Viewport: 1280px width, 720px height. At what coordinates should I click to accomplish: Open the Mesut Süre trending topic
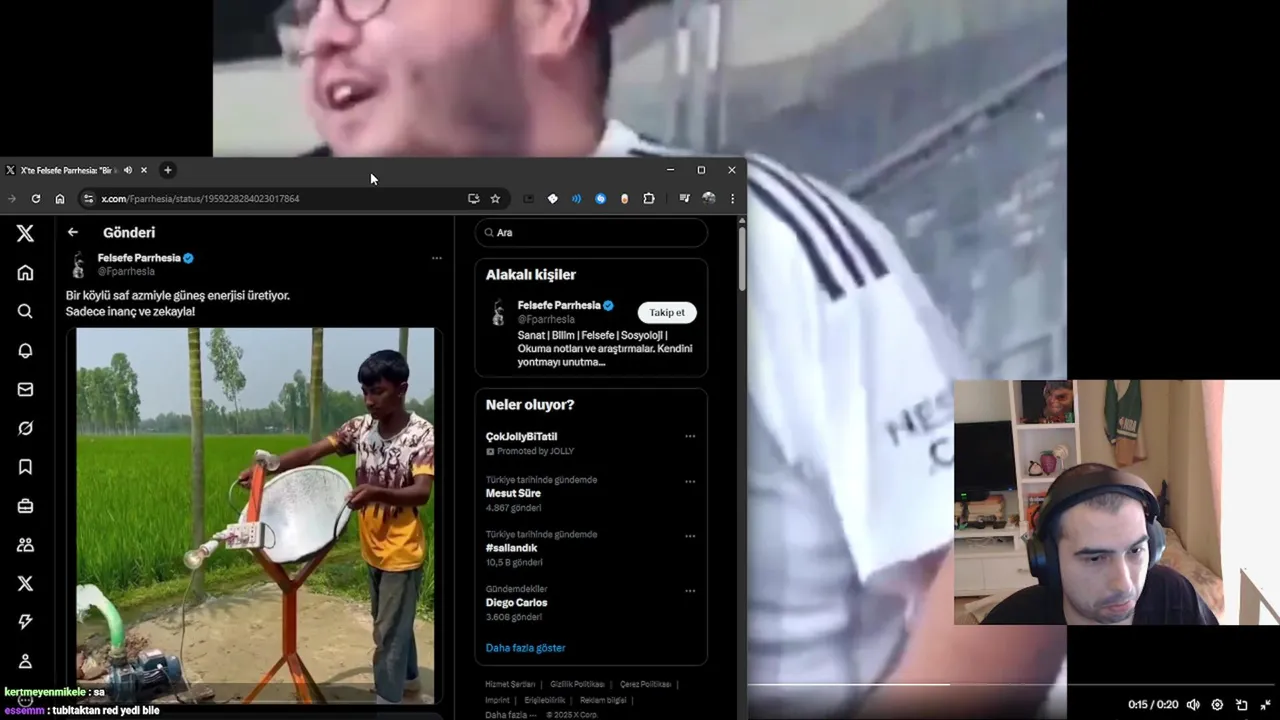pyautogui.click(x=513, y=493)
